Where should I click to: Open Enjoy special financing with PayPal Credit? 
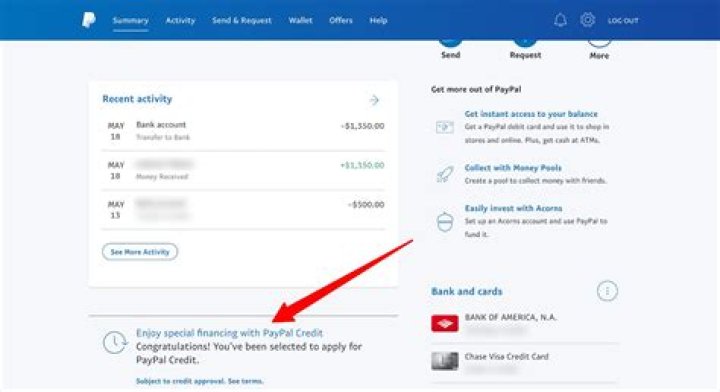pyautogui.click(x=229, y=333)
